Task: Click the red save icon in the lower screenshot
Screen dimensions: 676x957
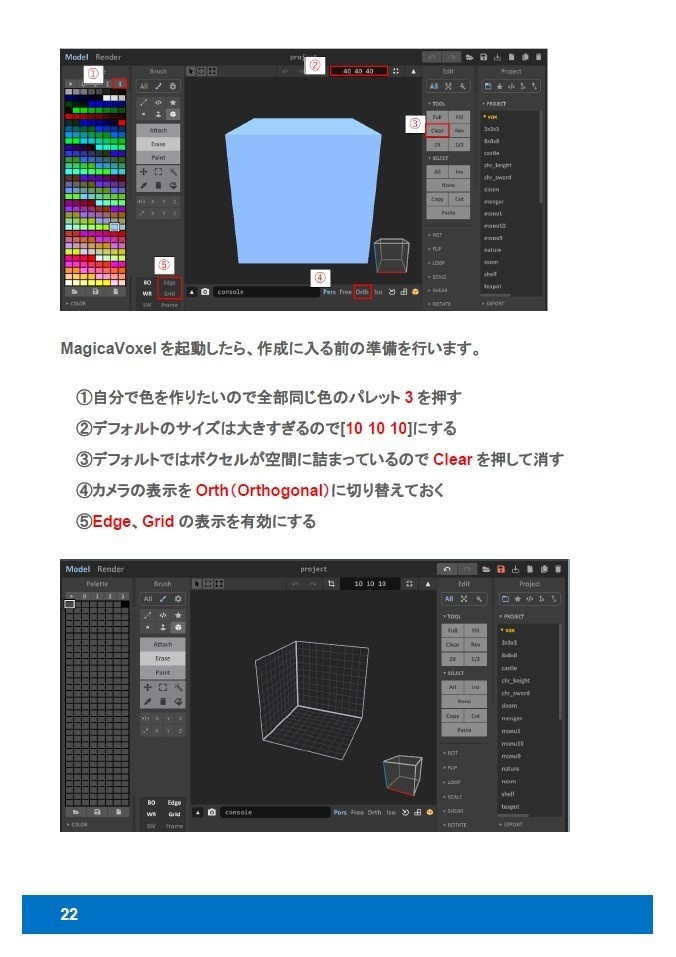Action: pos(501,569)
